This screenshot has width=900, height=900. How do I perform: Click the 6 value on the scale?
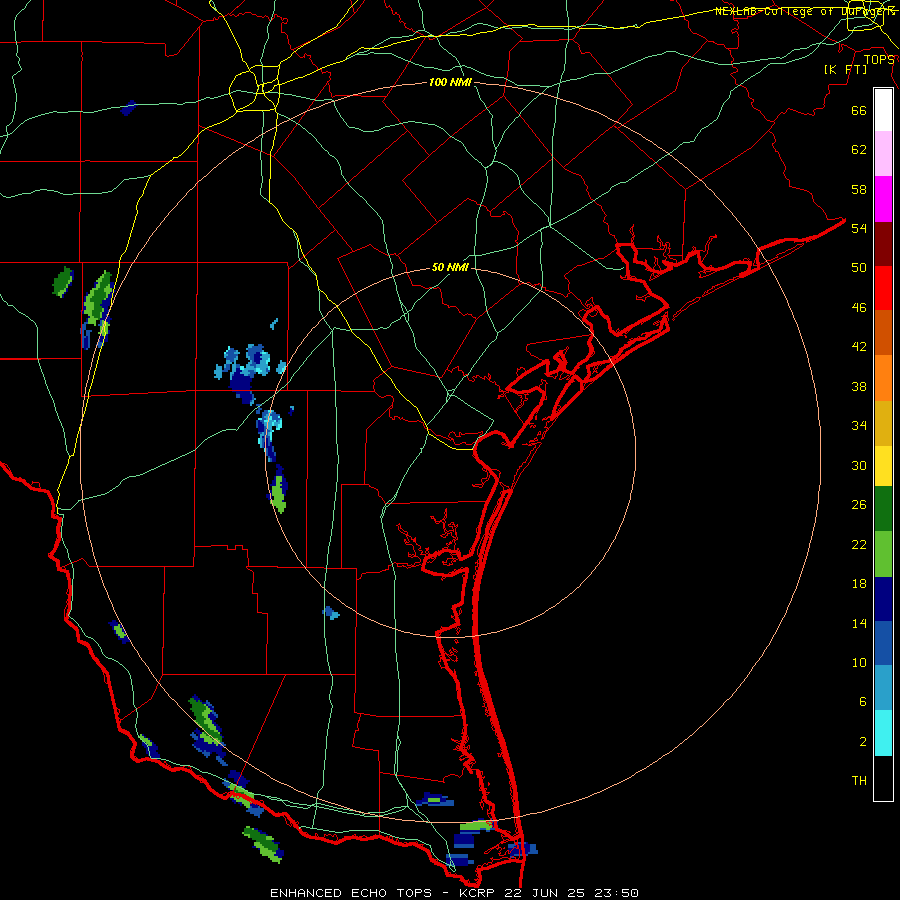pyautogui.click(x=863, y=702)
